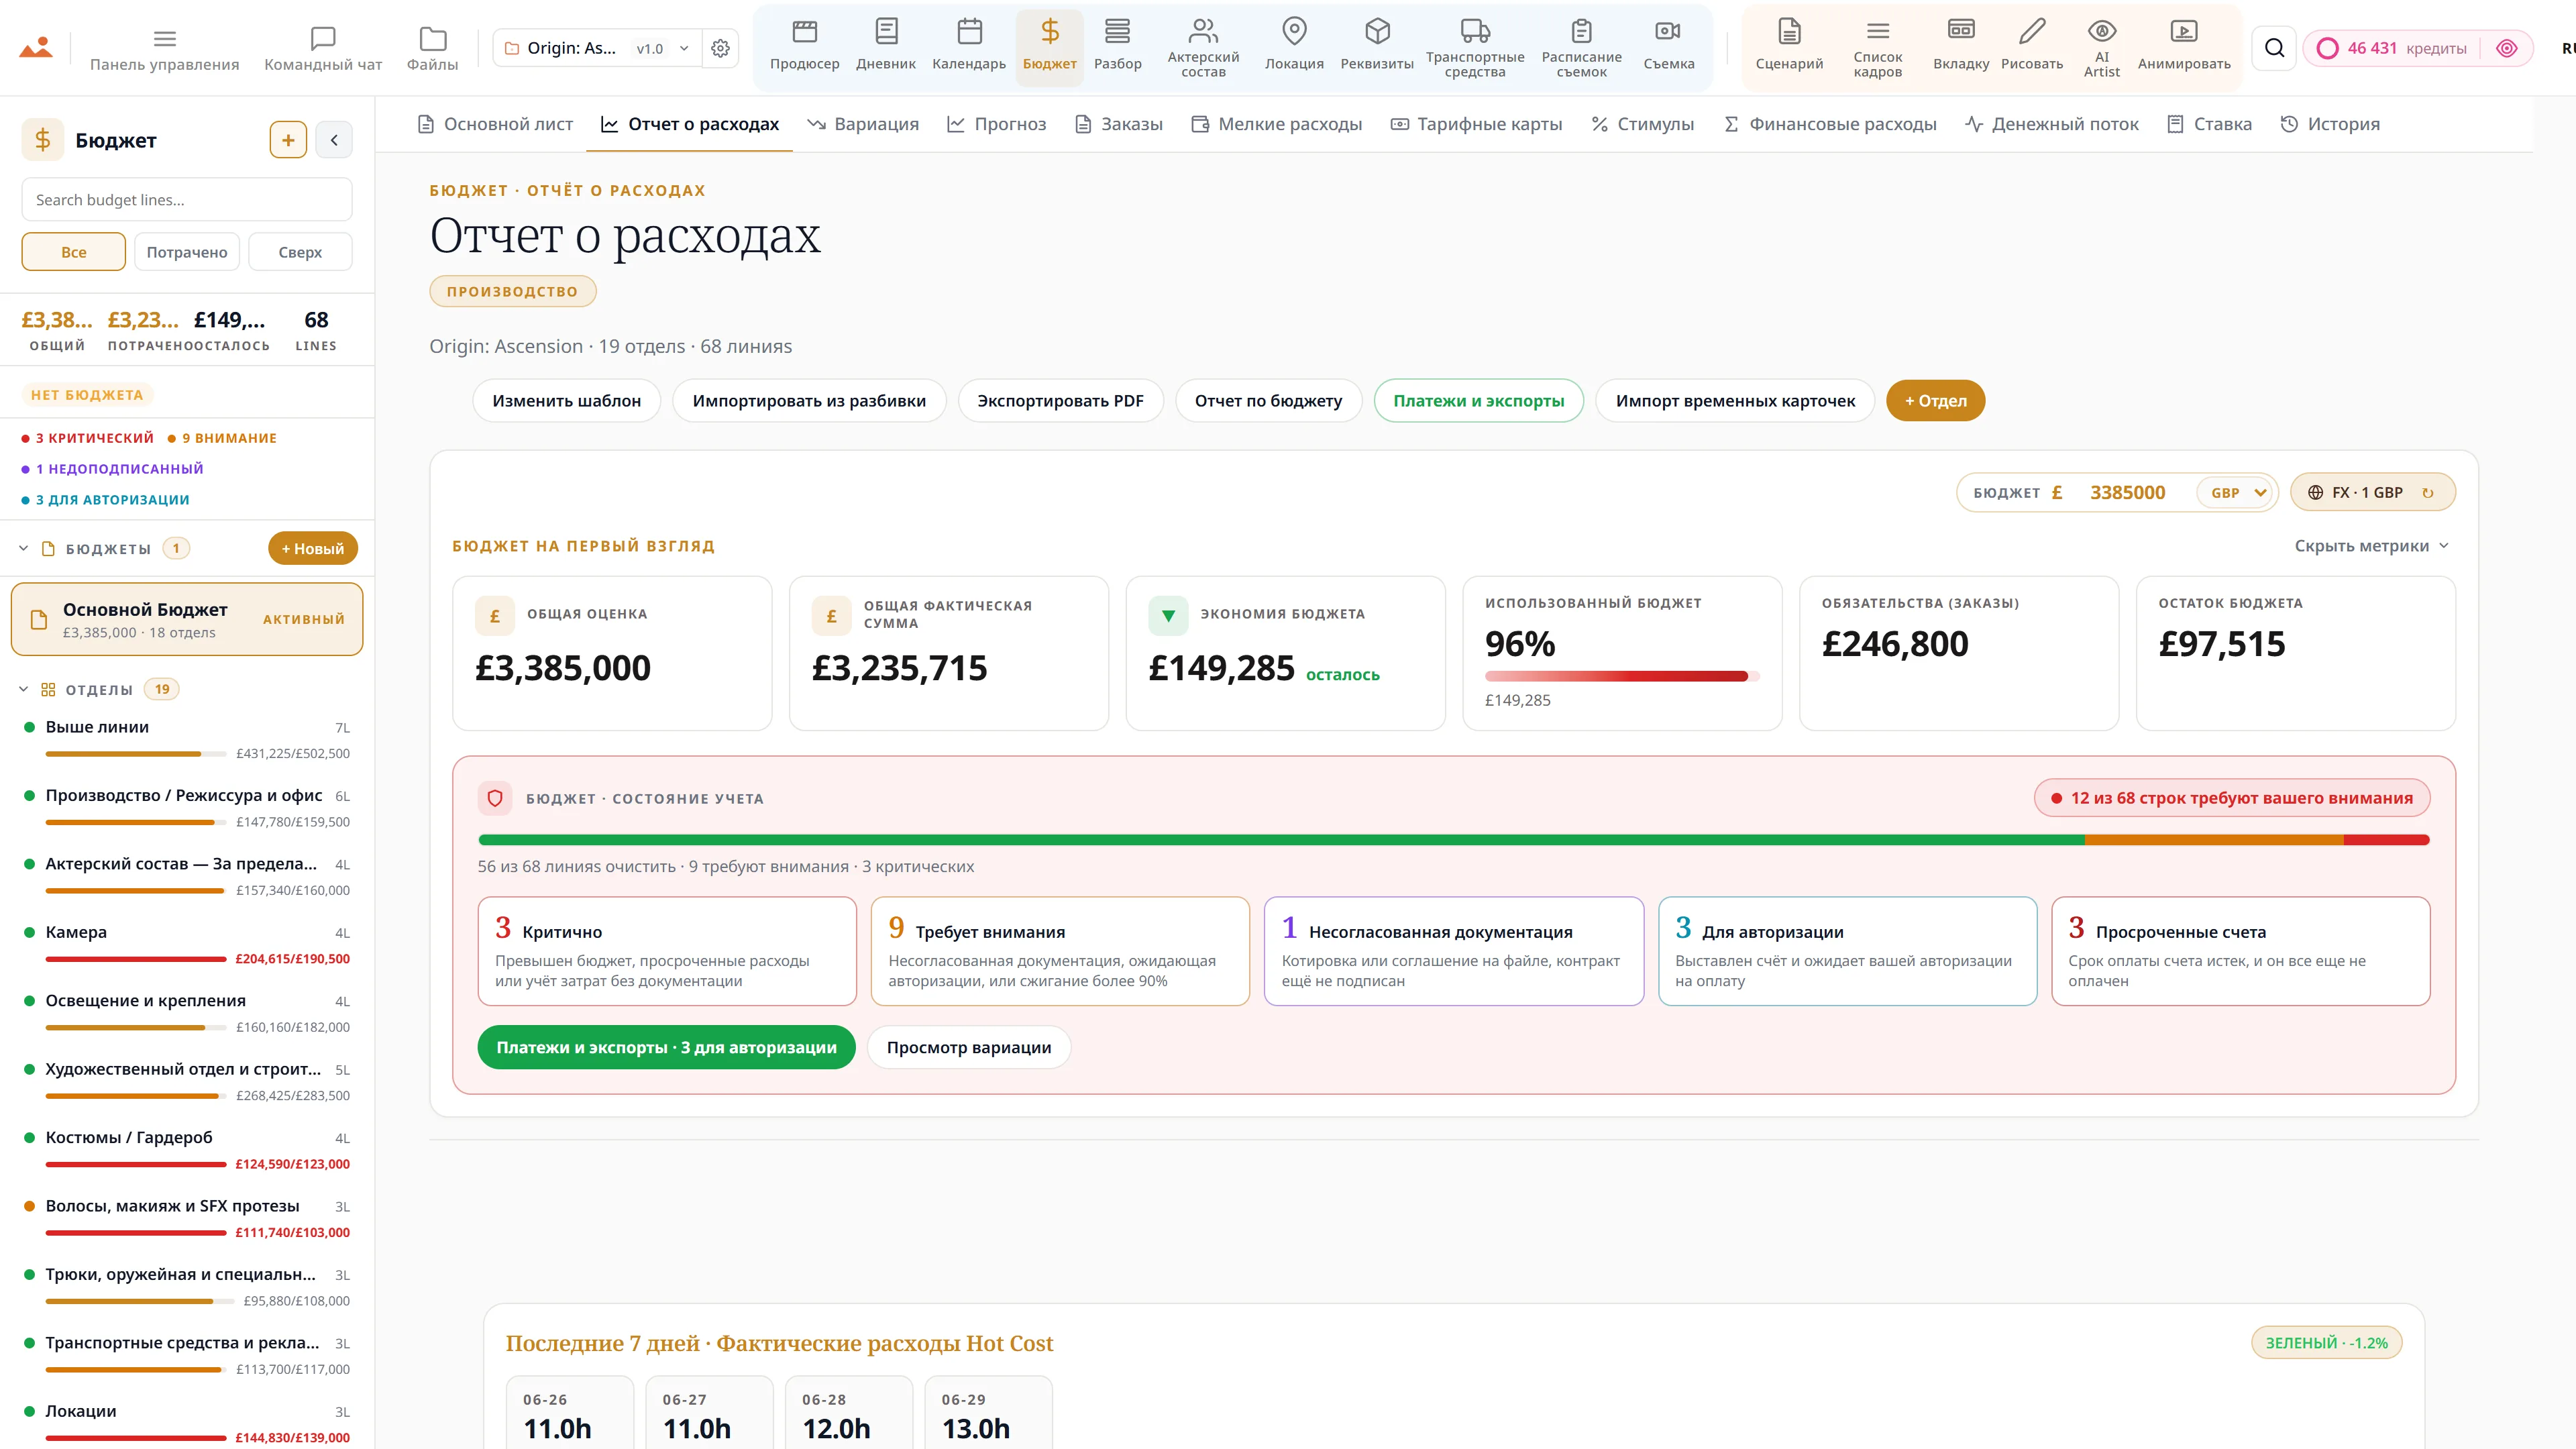Click the project settings gear icon

coord(720,48)
